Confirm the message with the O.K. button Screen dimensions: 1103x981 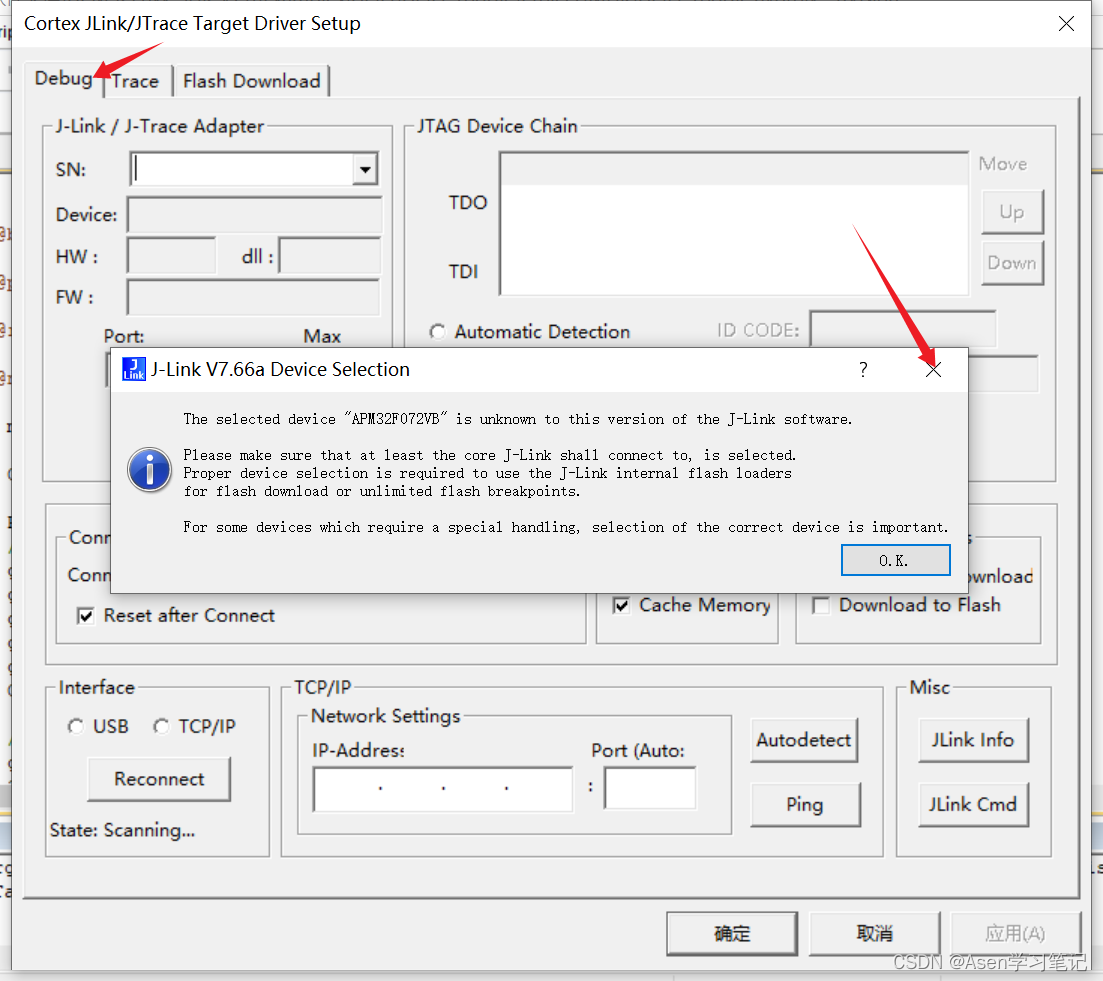(895, 560)
